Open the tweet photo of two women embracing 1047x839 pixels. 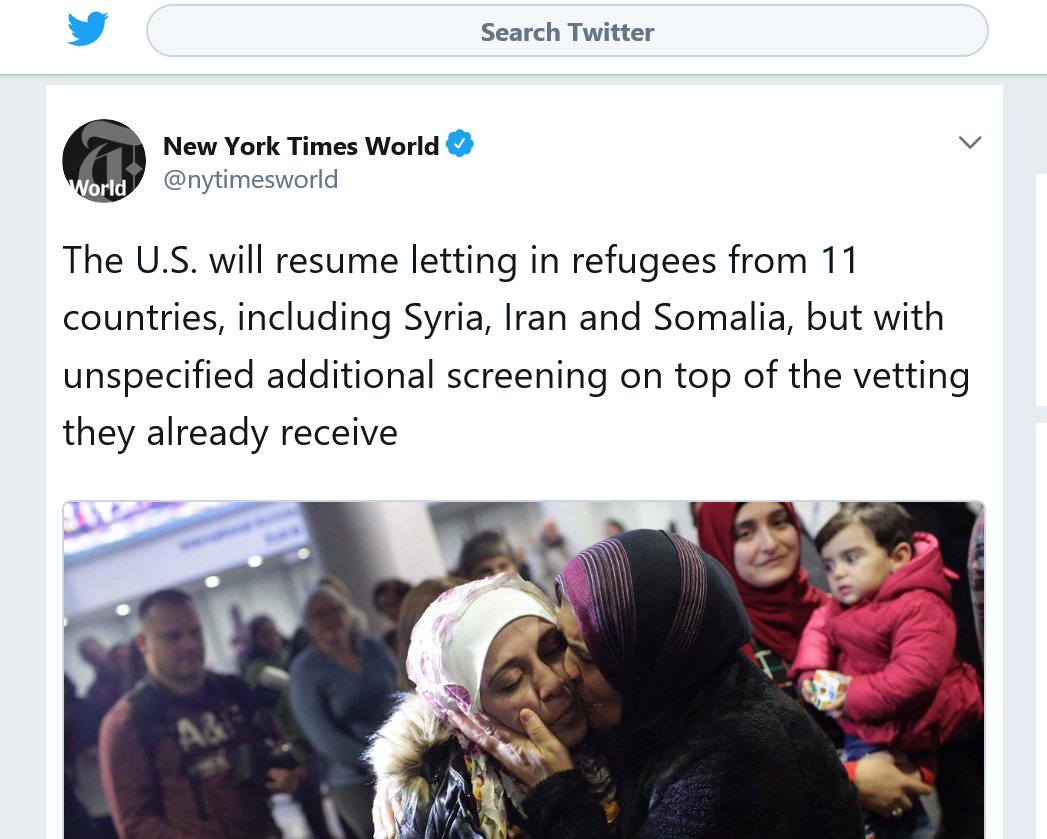[x=524, y=670]
